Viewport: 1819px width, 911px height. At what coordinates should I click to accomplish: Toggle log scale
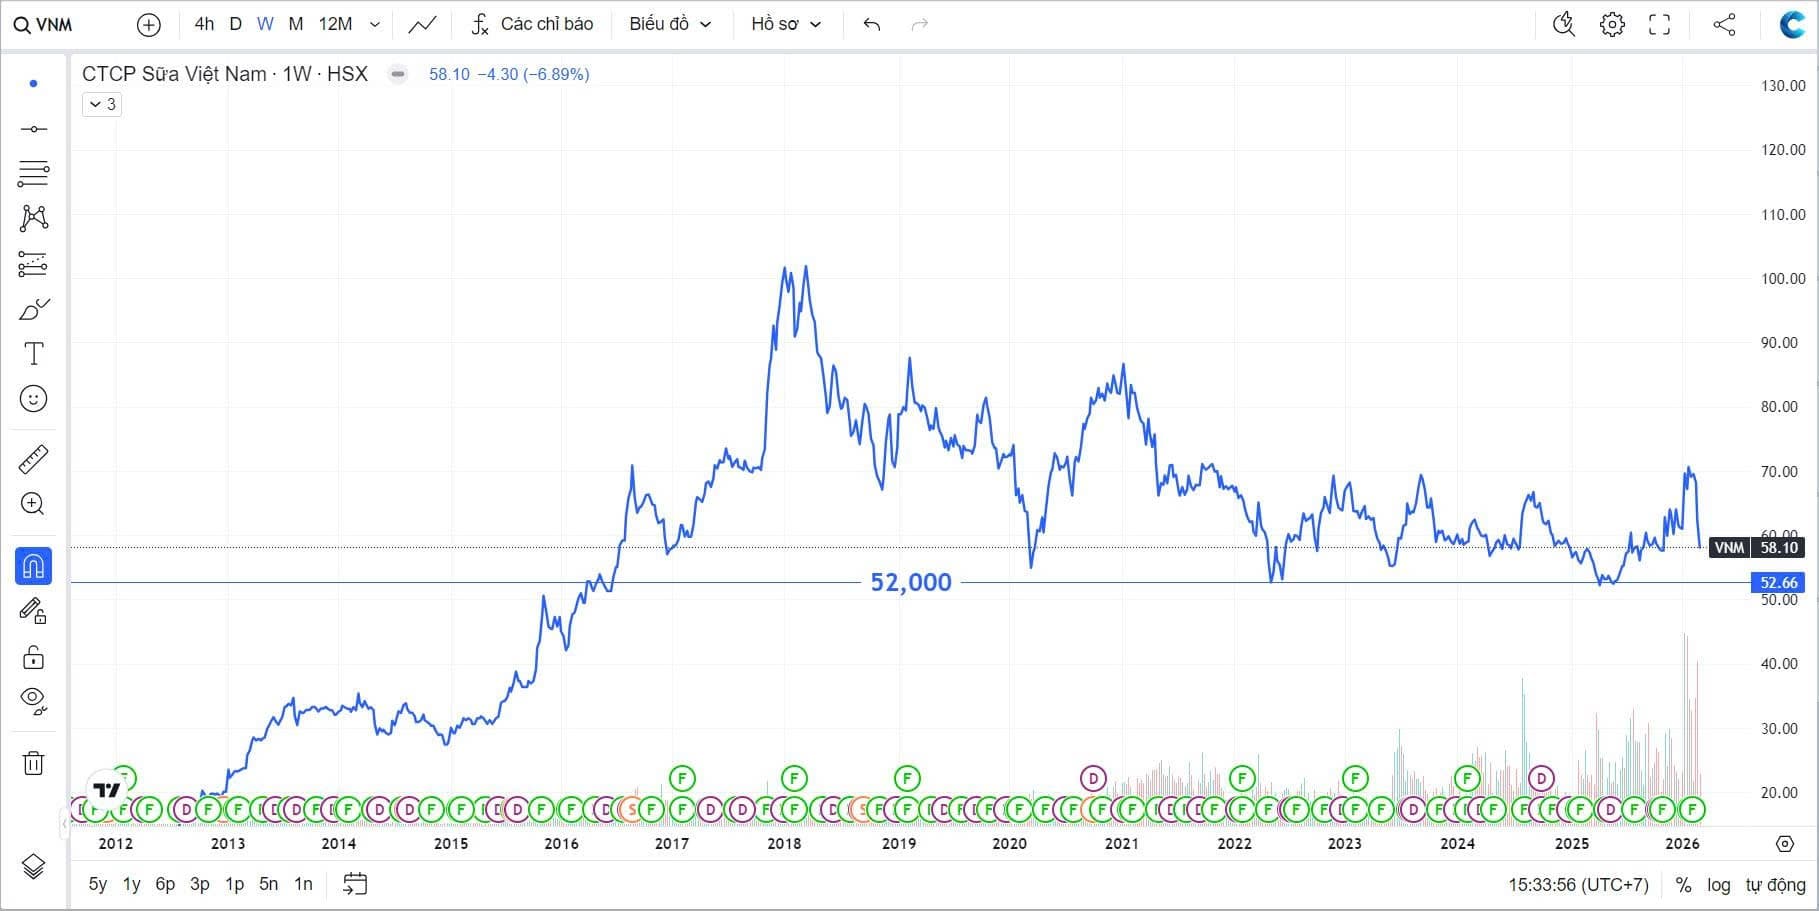tap(1719, 885)
